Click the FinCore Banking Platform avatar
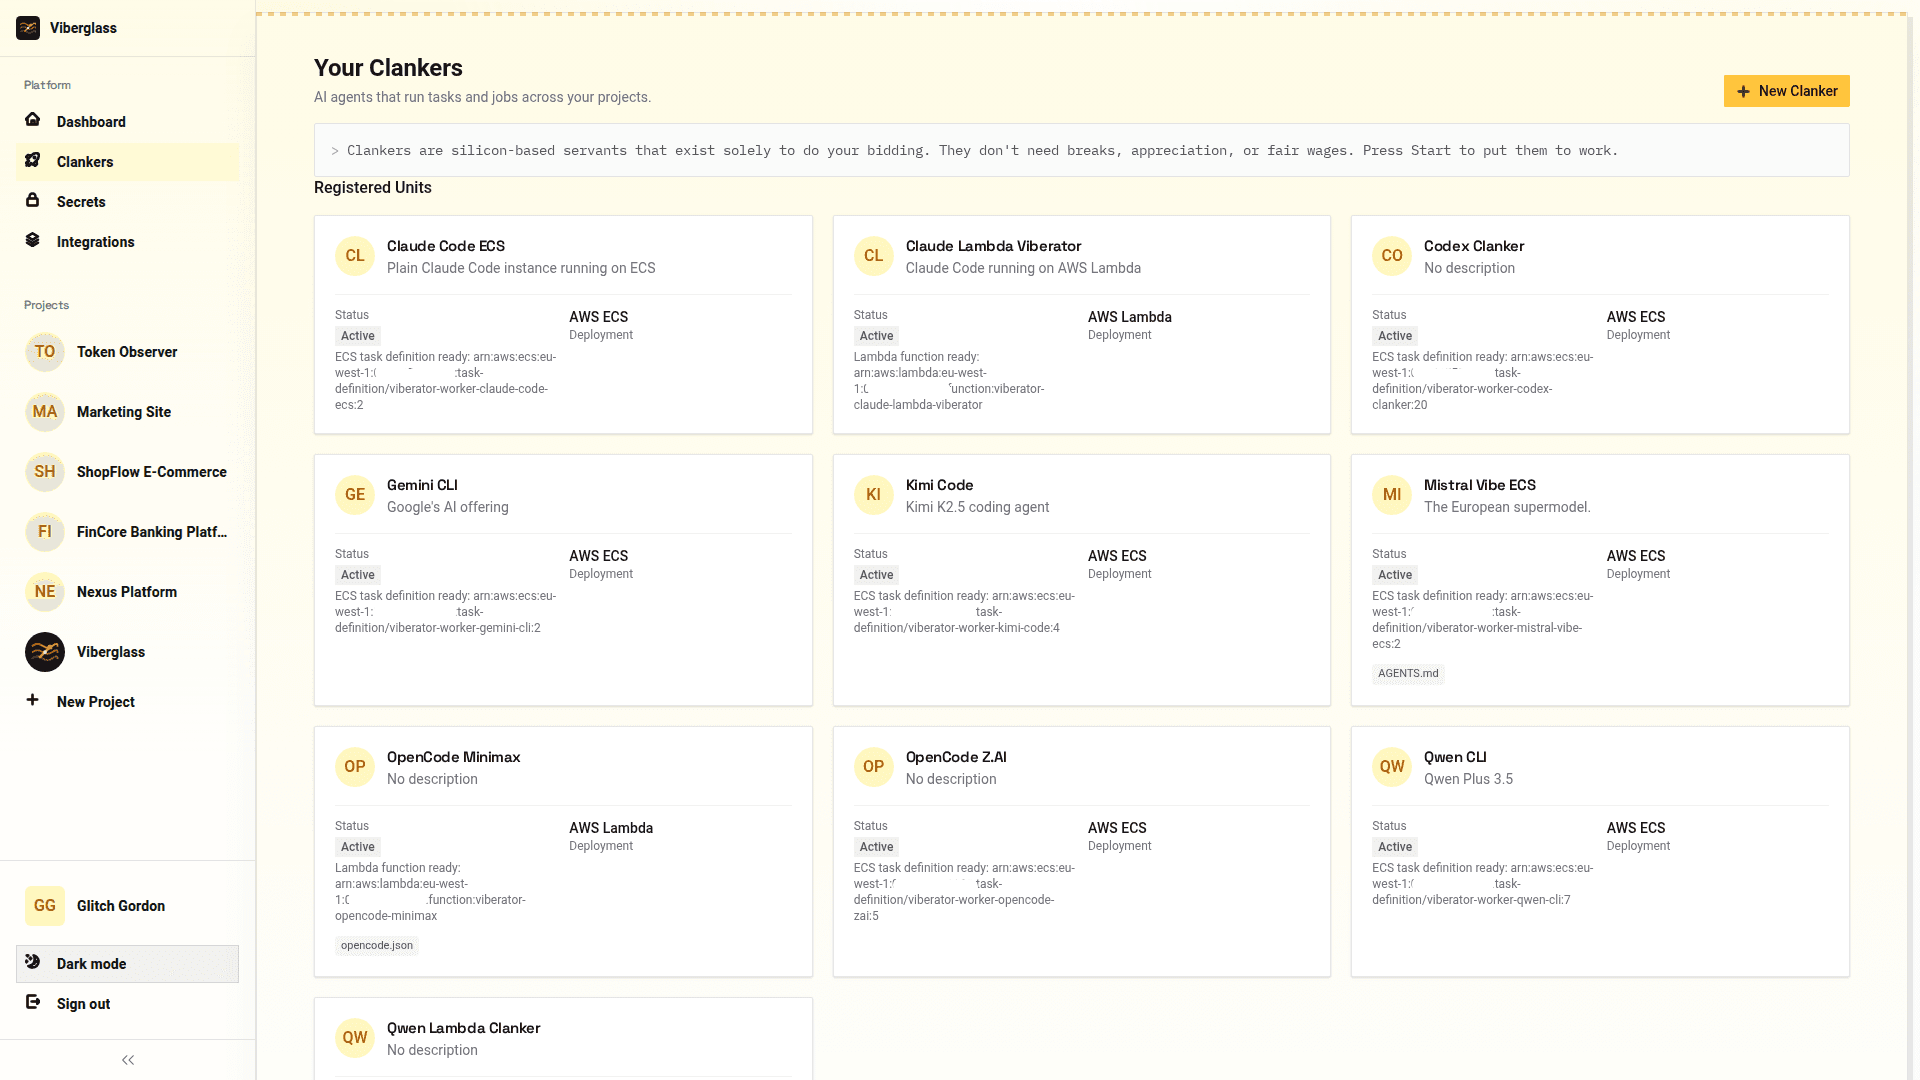Viewport: 1920px width, 1080px height. pos(44,532)
